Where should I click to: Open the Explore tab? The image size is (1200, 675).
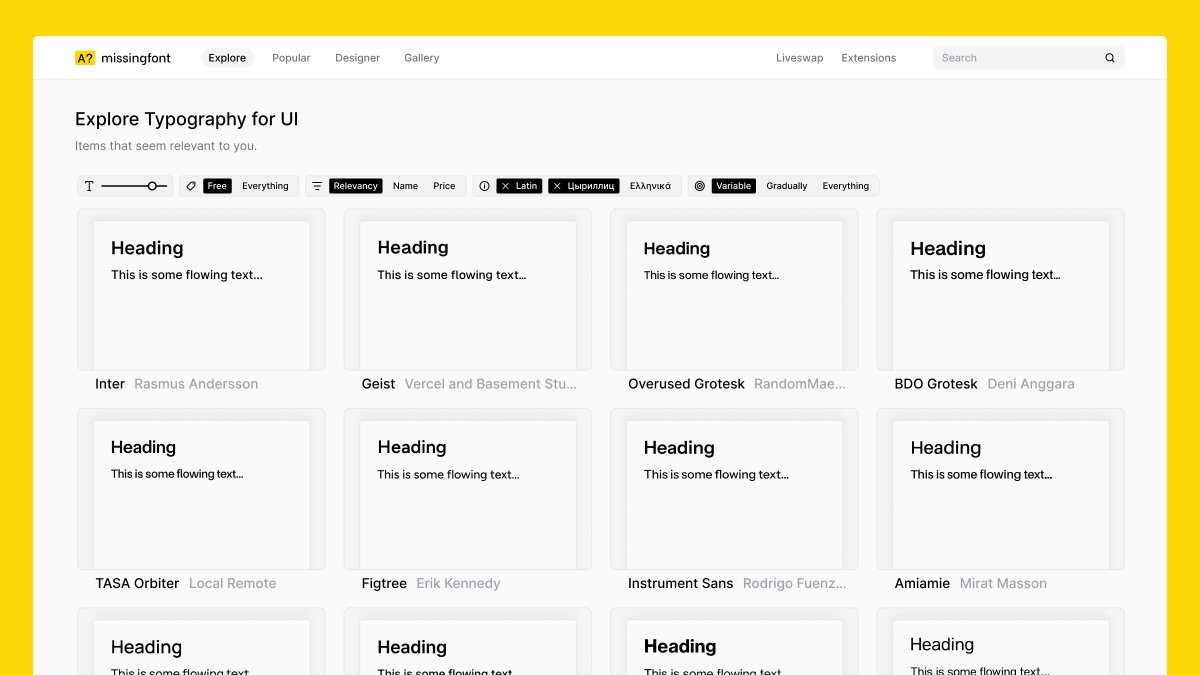coord(227,58)
